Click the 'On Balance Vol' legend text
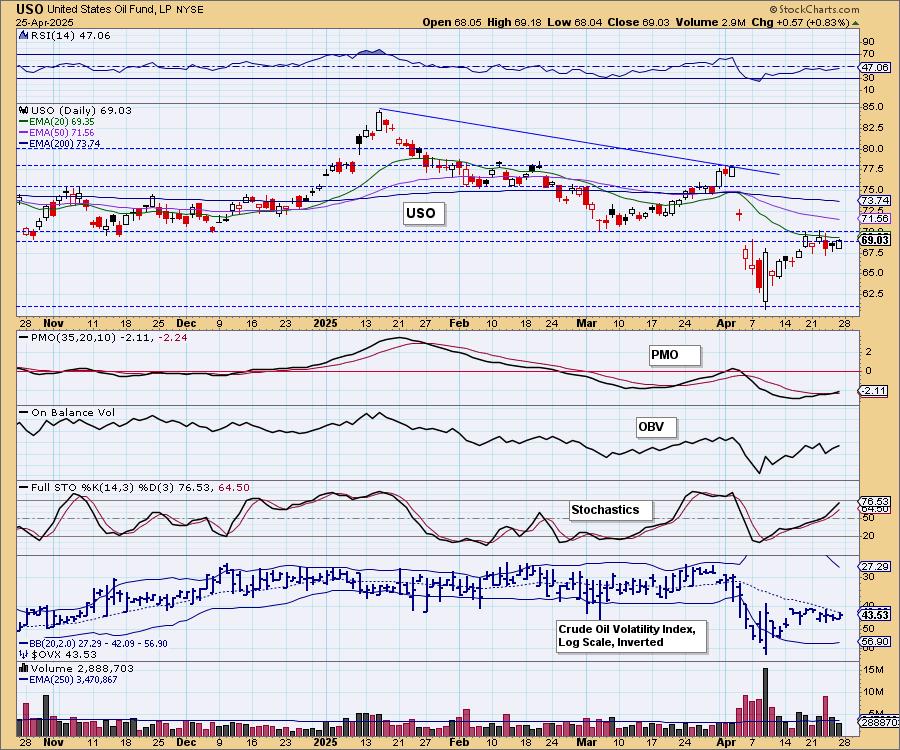This screenshot has height=750, width=900. [x=73, y=413]
